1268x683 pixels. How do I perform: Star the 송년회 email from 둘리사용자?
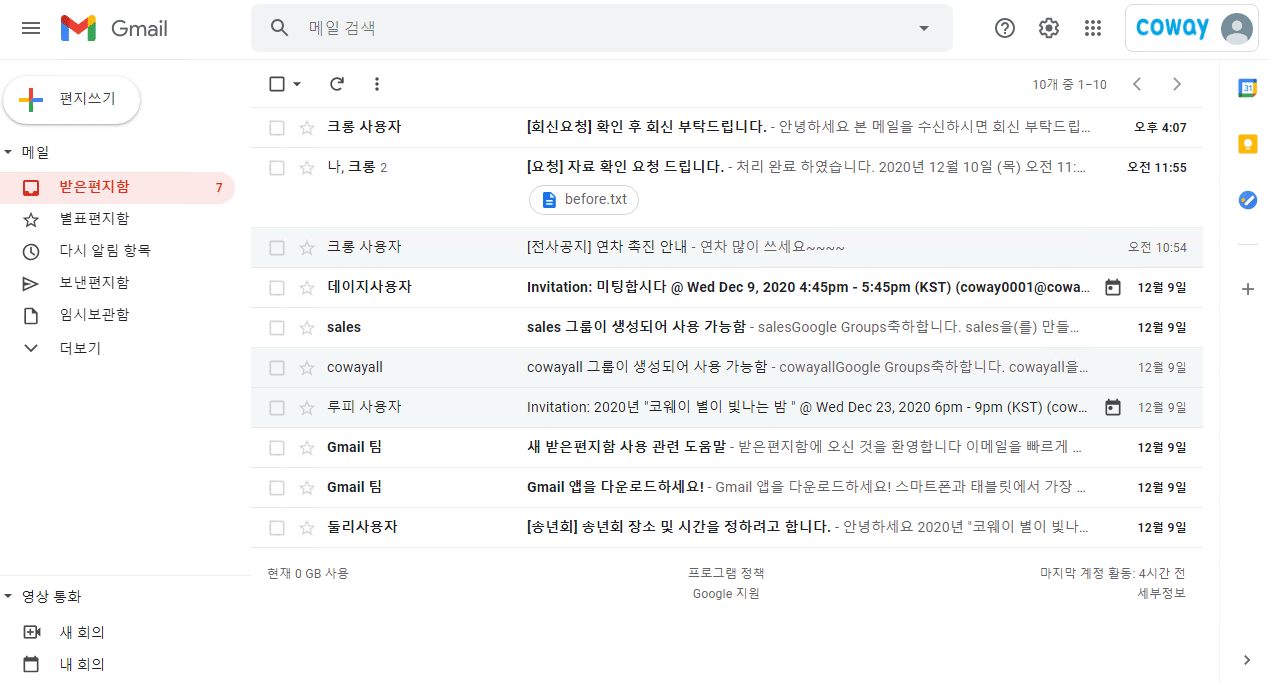(307, 528)
